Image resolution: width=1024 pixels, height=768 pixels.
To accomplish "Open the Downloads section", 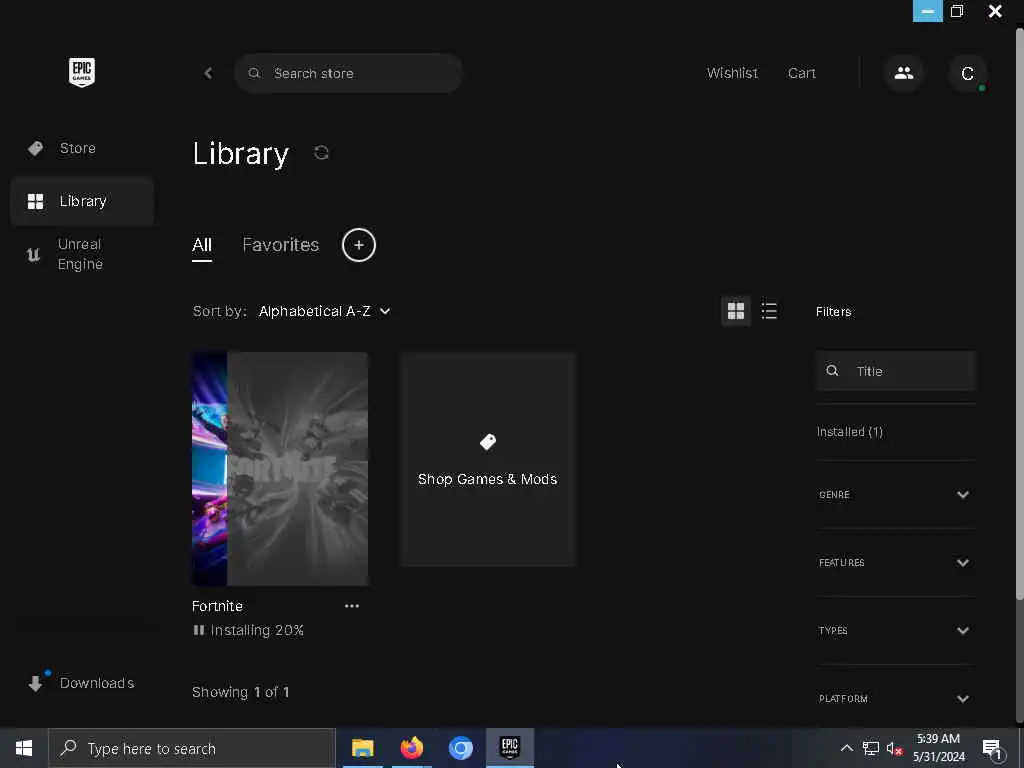I will tap(82, 683).
